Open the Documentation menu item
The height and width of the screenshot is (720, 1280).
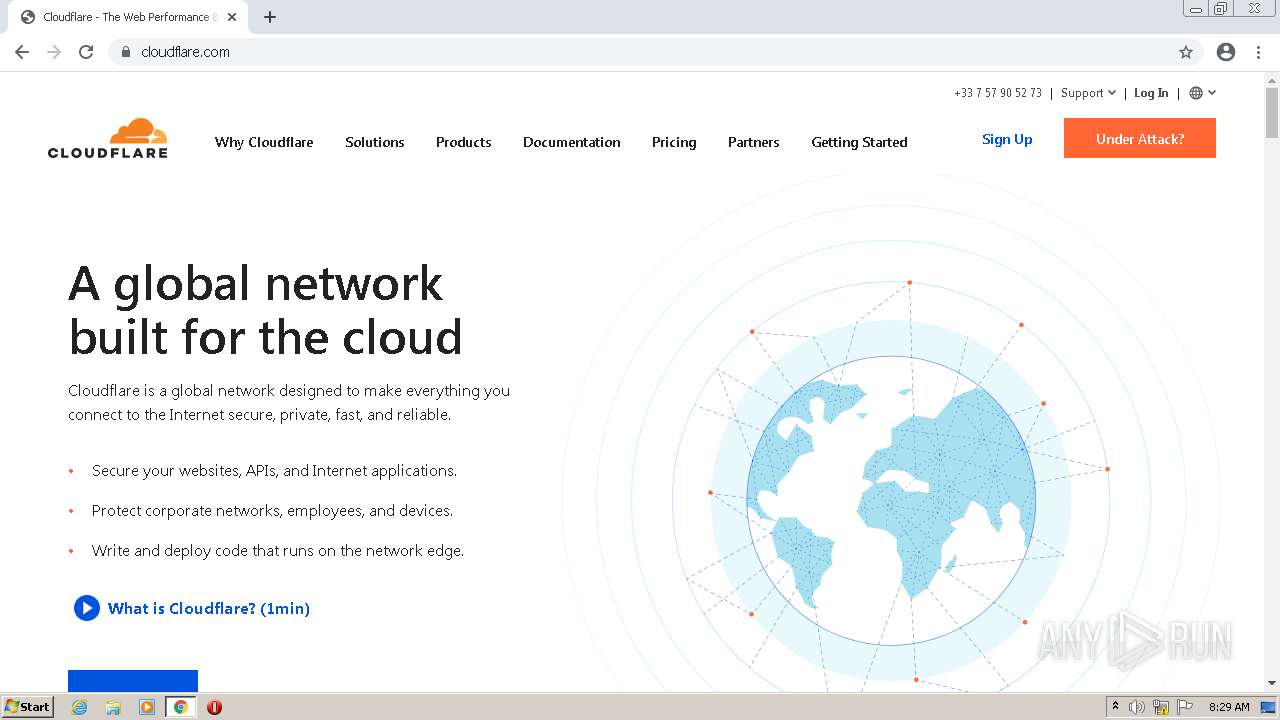[572, 142]
